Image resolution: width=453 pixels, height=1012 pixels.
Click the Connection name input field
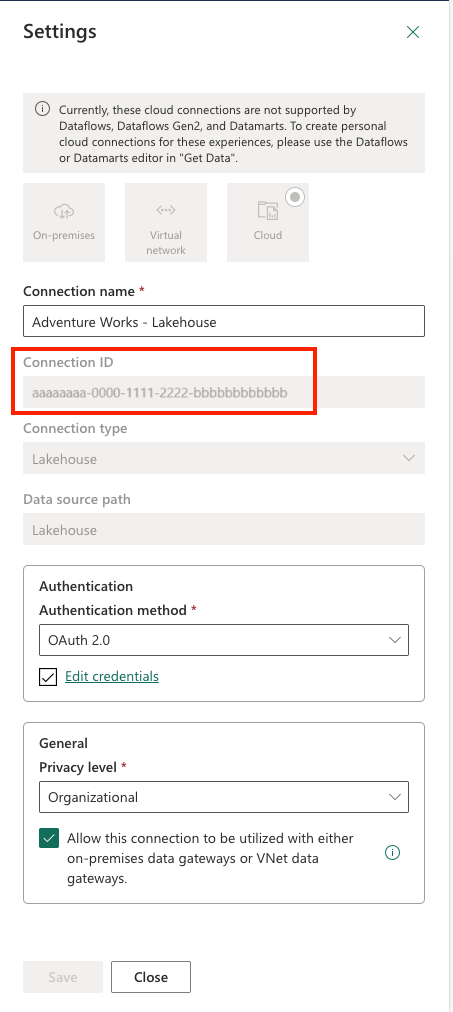click(224, 321)
